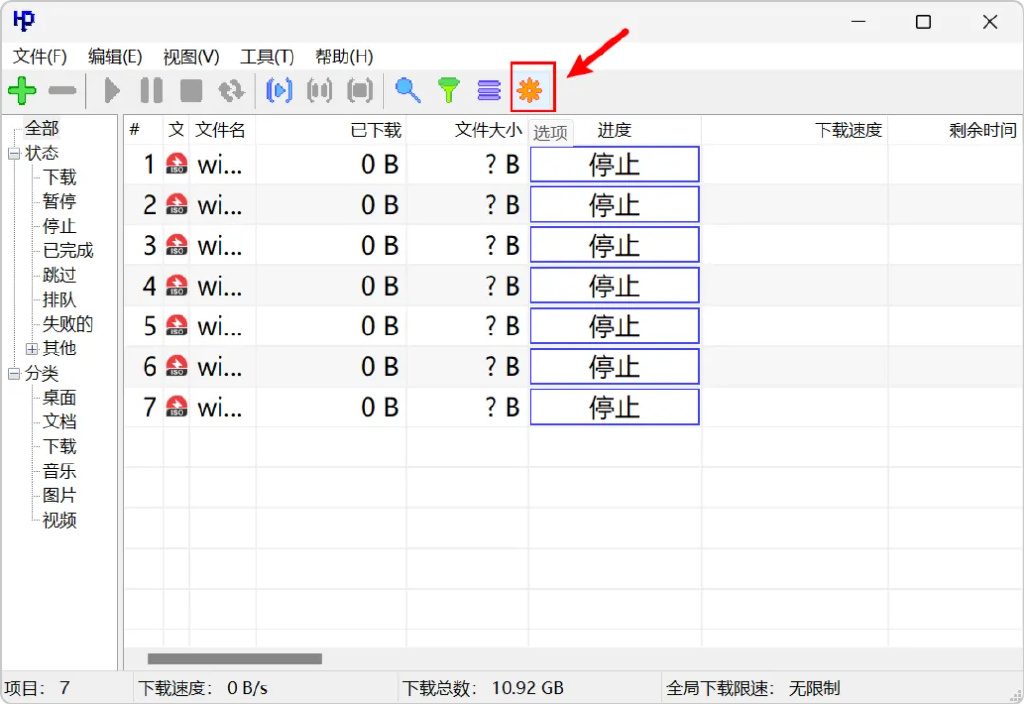
Task: Open options via the orange gear icon
Action: 530,91
